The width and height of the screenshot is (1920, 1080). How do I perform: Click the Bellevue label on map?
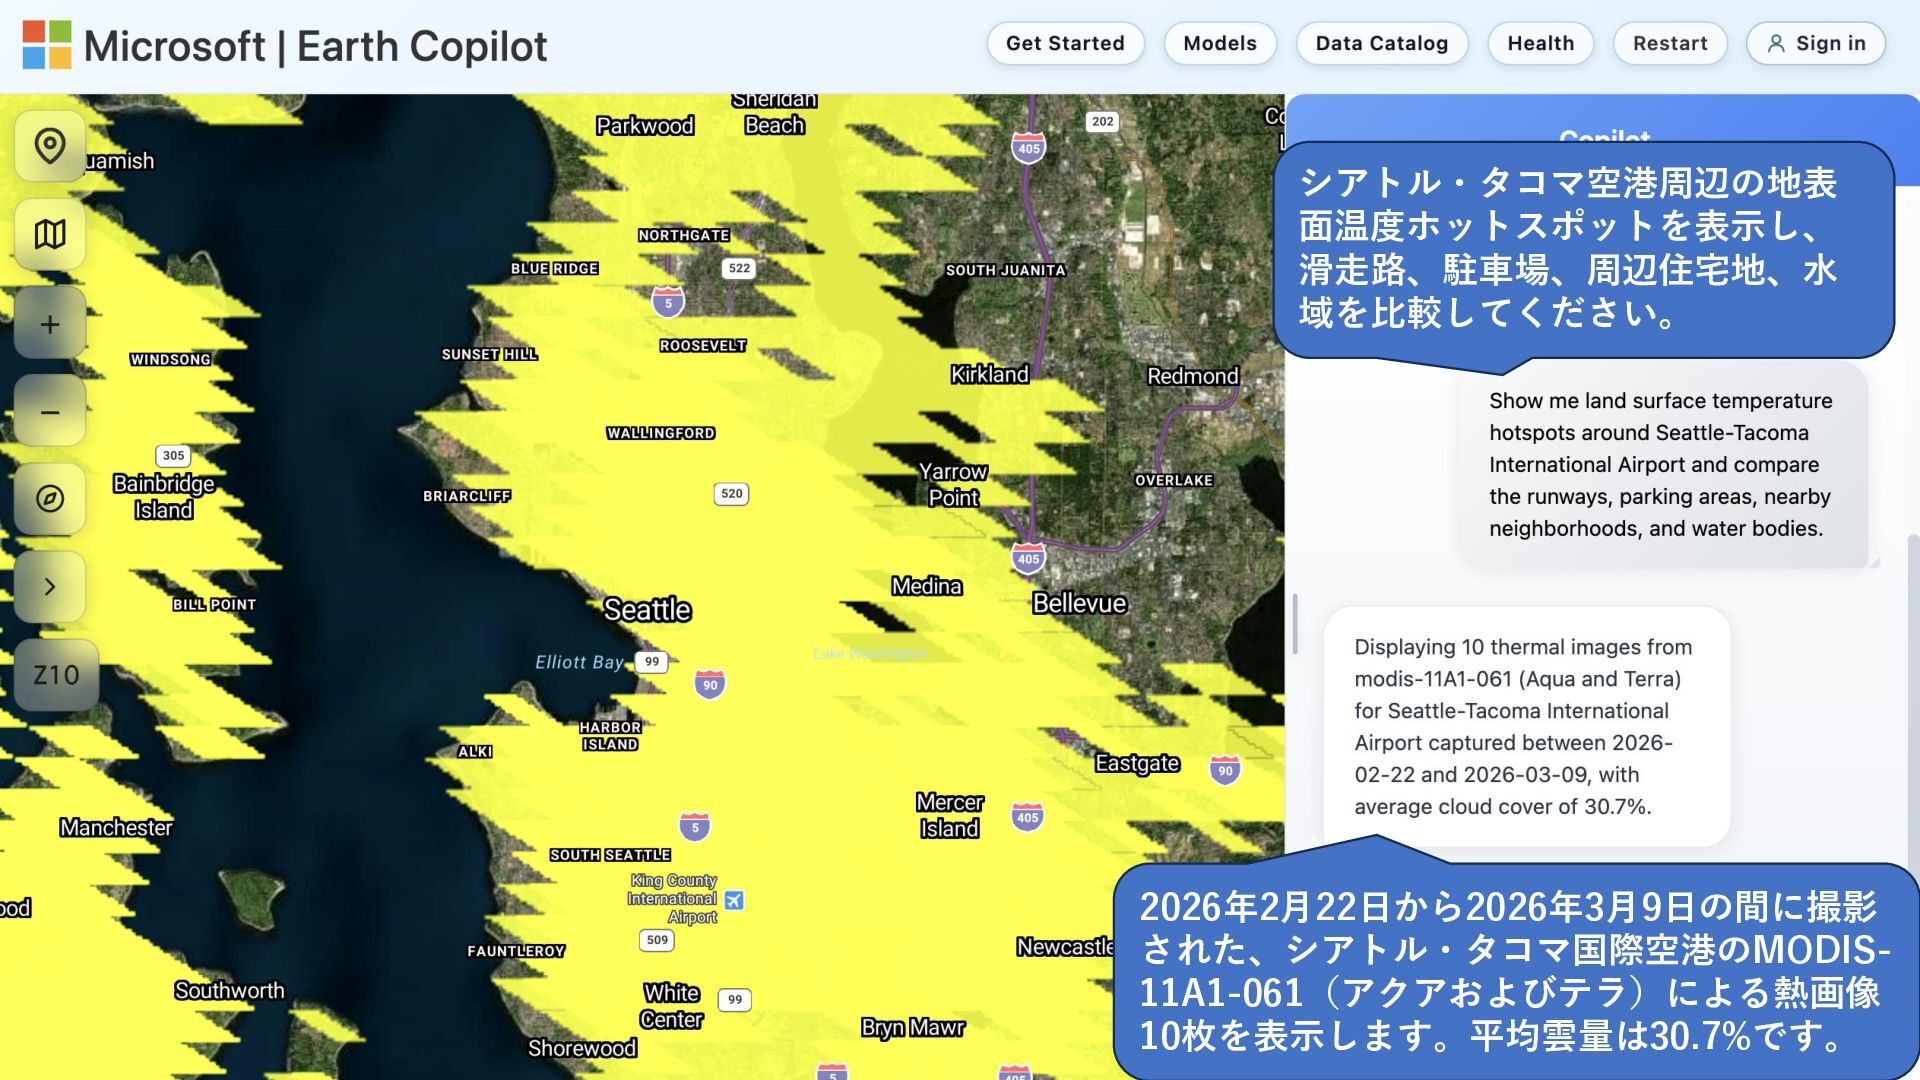pyautogui.click(x=1079, y=603)
